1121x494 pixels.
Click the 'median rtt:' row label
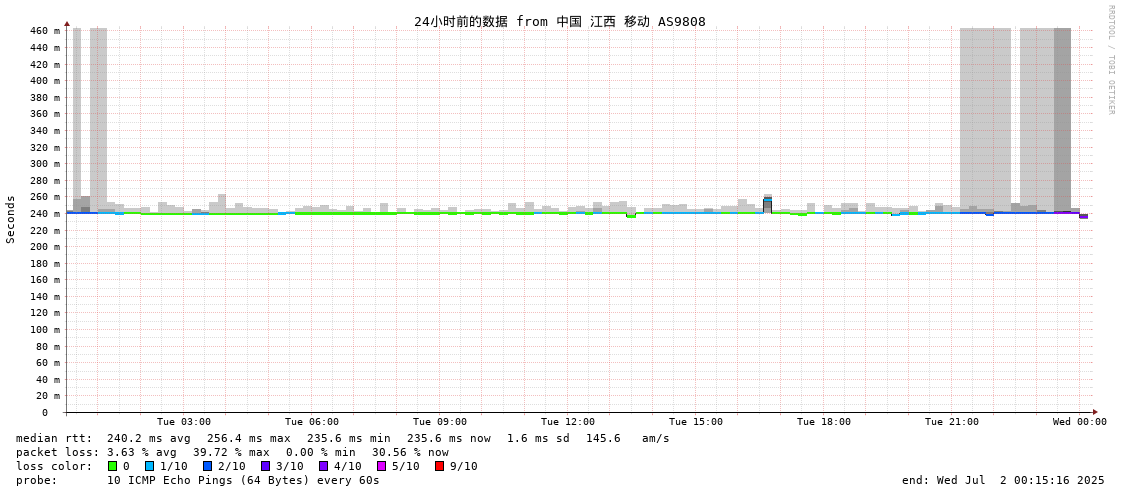click(x=54, y=438)
